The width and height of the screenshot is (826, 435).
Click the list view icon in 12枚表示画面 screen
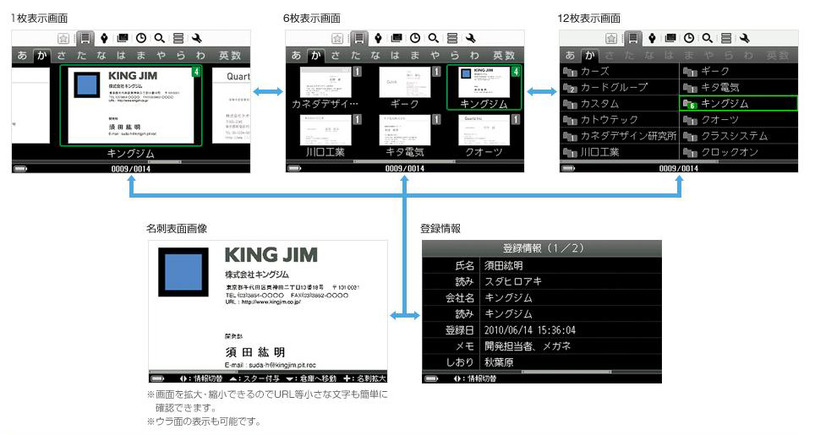coord(726,38)
